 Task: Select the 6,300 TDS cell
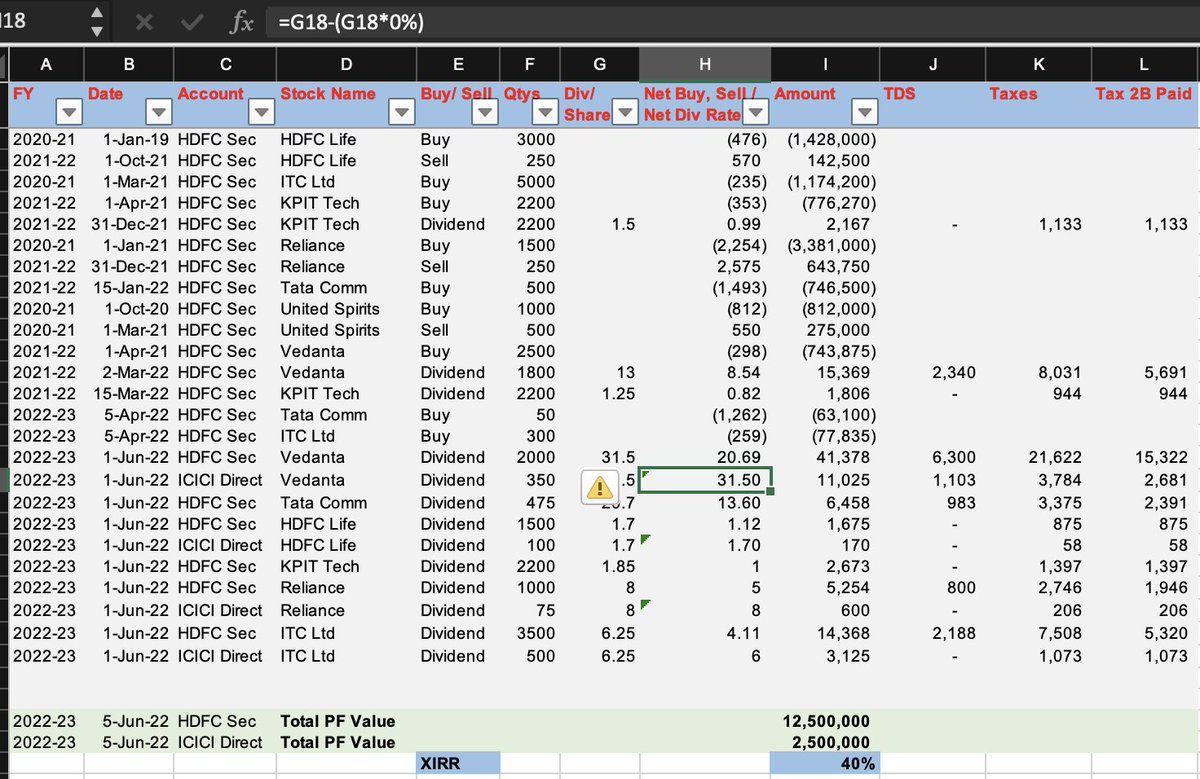pyautogui.click(x=931, y=457)
